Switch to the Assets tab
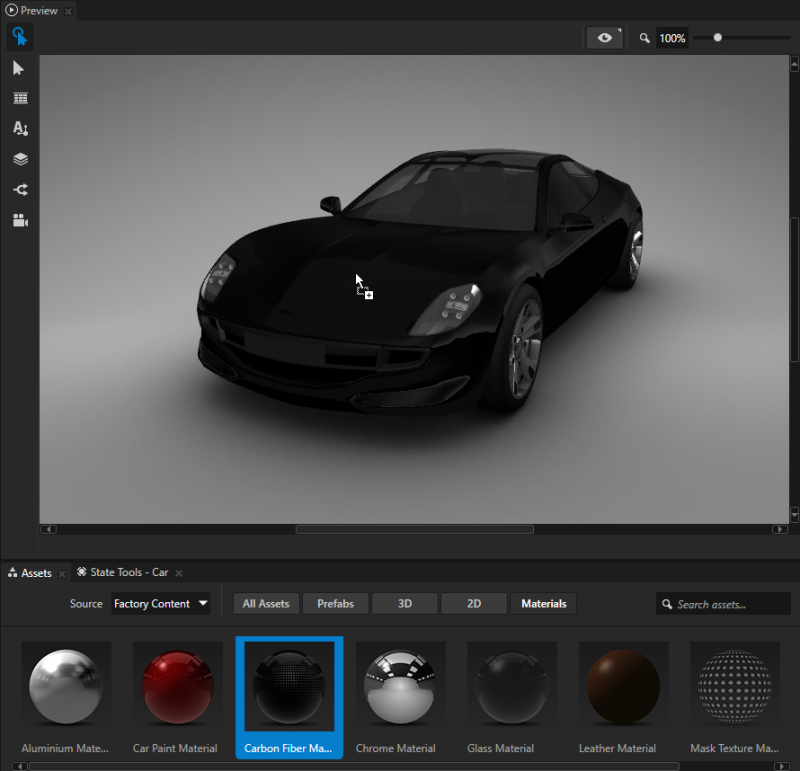 coord(36,573)
